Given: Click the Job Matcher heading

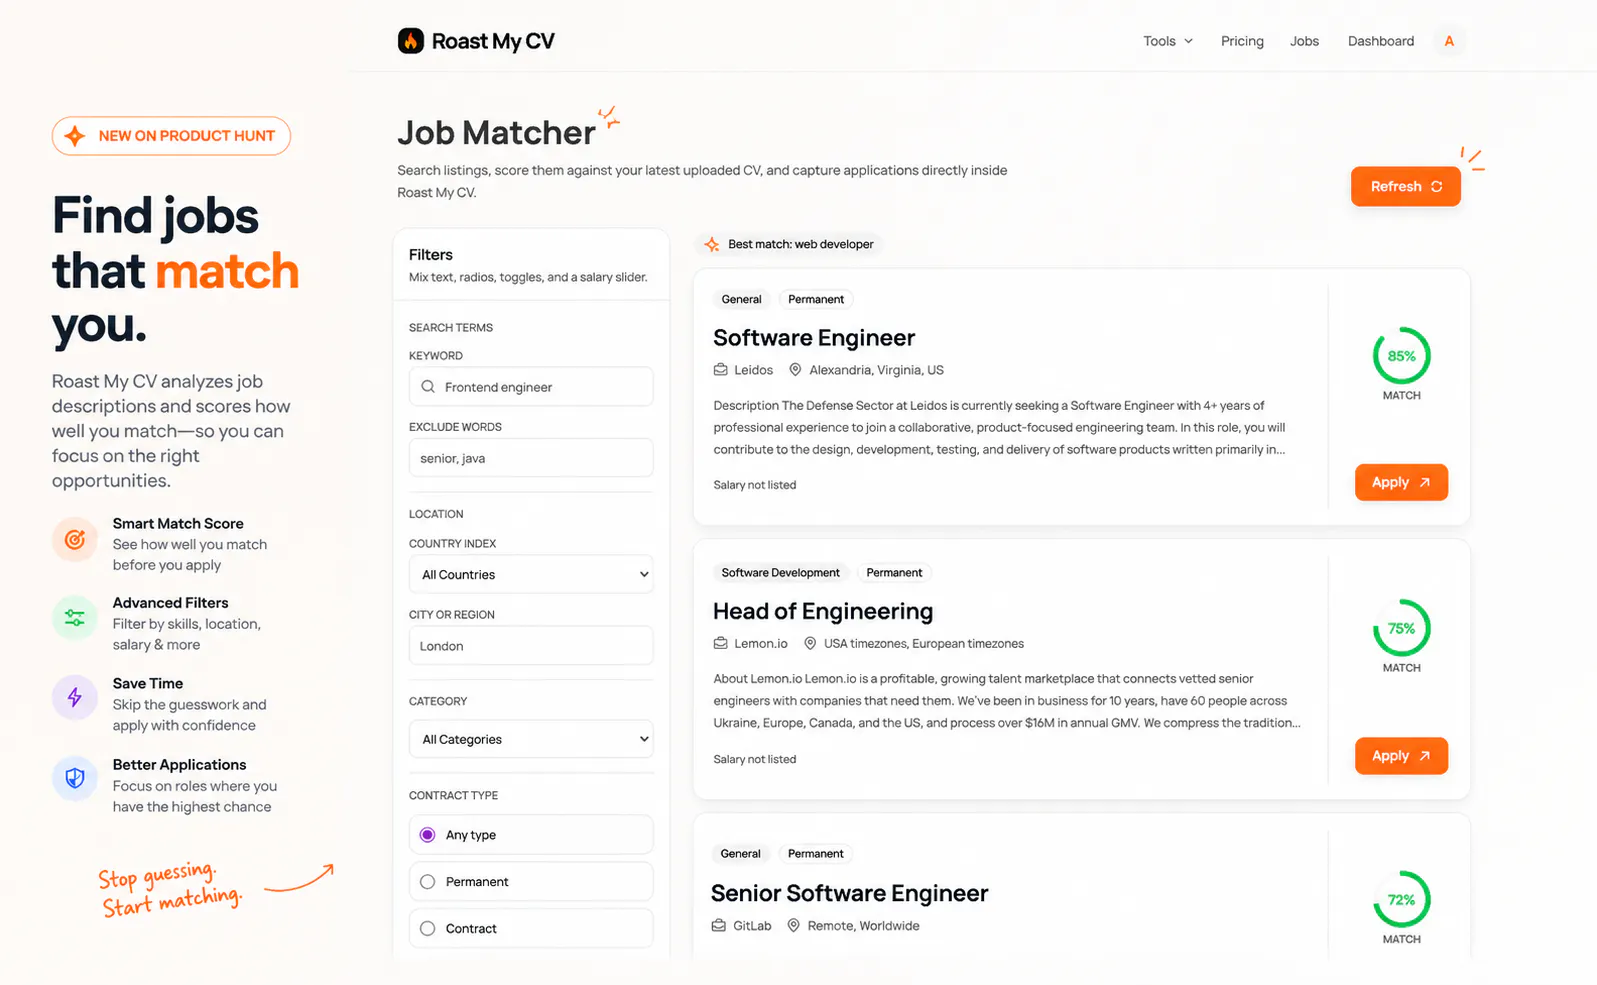Looking at the screenshot, I should click(x=496, y=133).
